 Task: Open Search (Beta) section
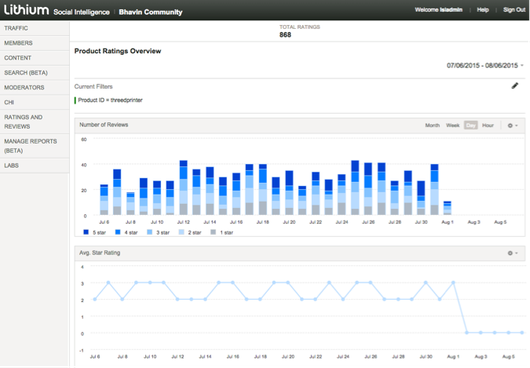(34, 73)
